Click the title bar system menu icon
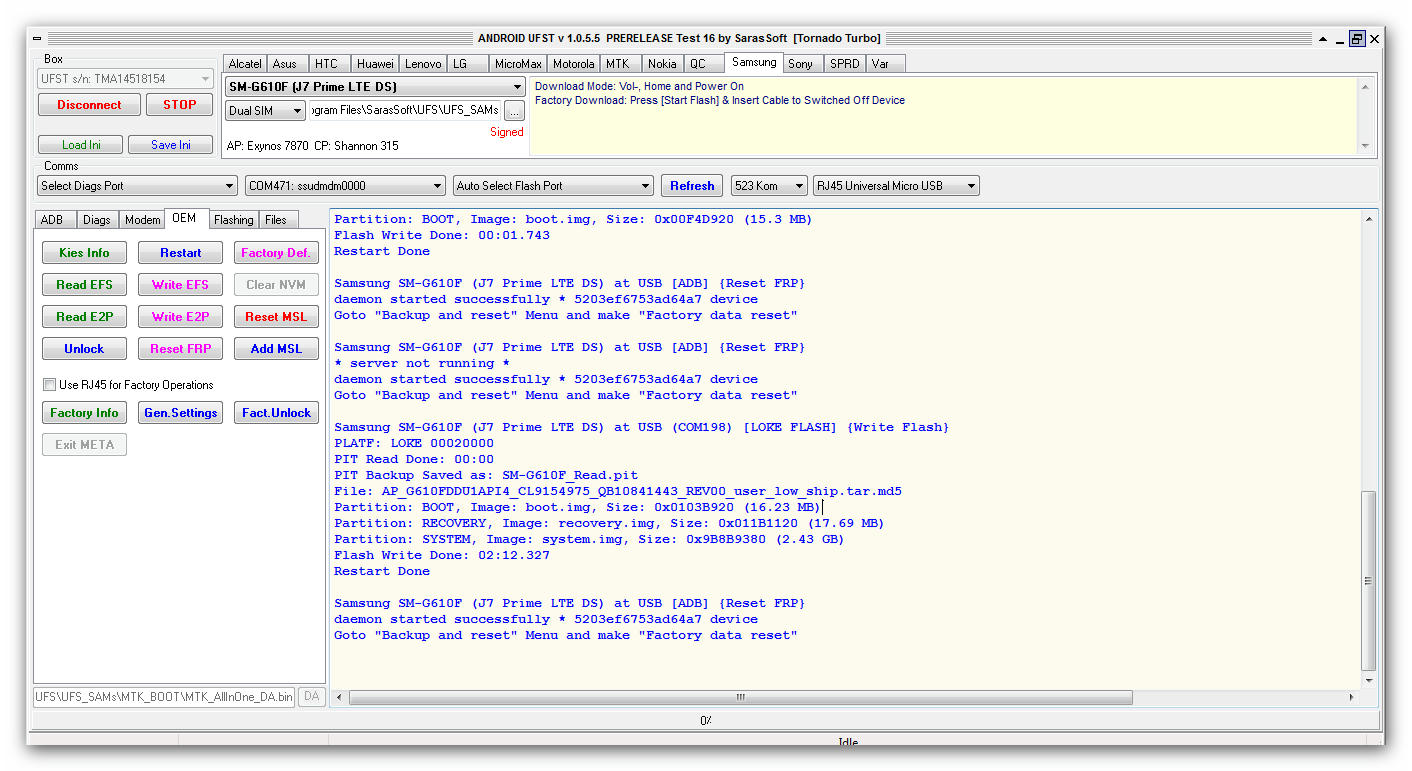 (38, 39)
